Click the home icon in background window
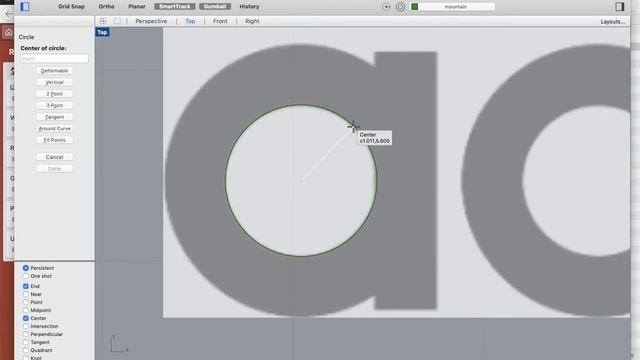This screenshot has width=640, height=360. tap(8, 32)
